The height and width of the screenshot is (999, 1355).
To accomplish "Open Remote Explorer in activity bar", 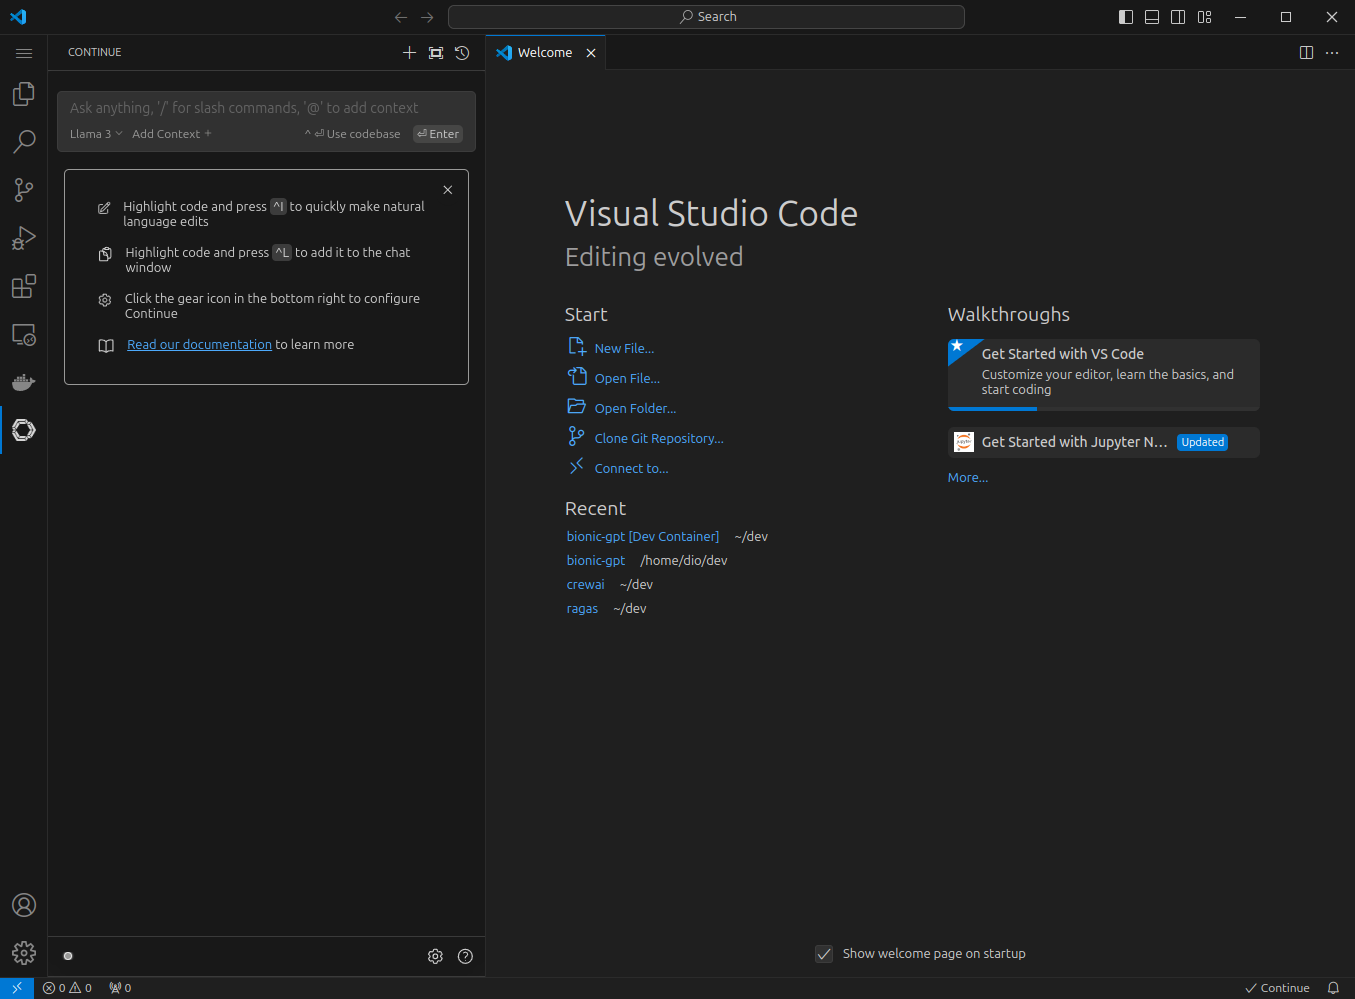I will coord(23,335).
